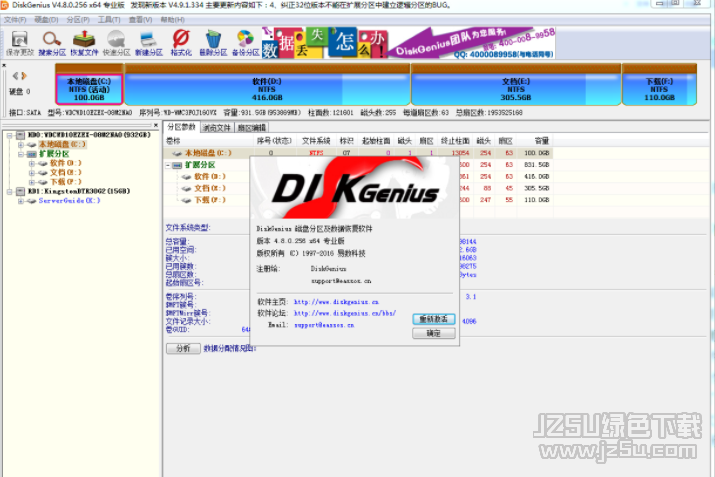
Task: Click the 扩展分区 icon in the table
Action: point(178,165)
